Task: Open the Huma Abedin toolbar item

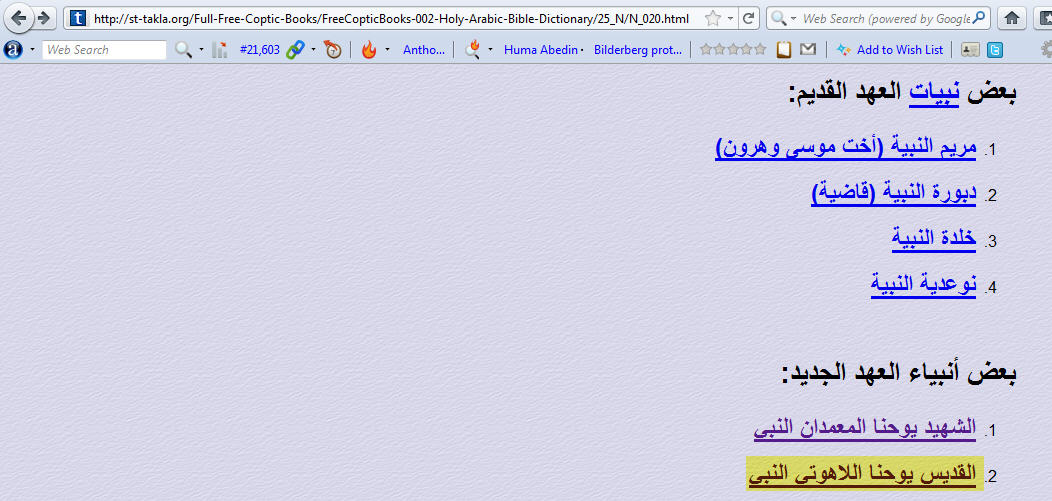Action: (x=540, y=49)
